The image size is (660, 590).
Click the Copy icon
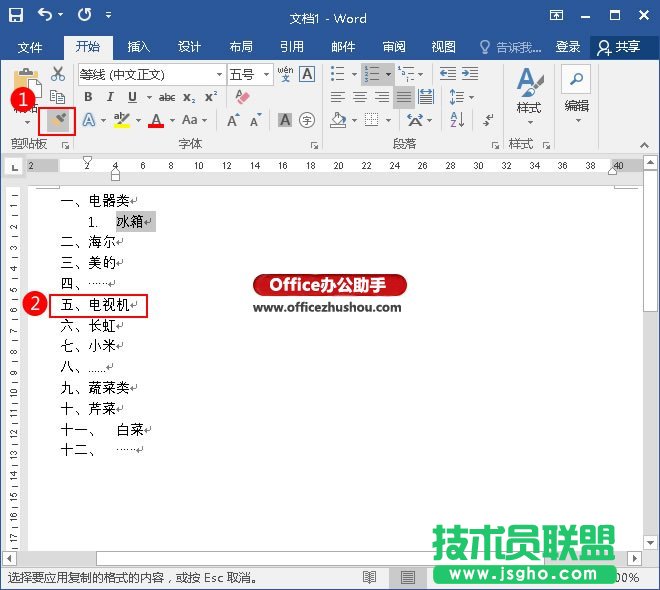point(57,97)
